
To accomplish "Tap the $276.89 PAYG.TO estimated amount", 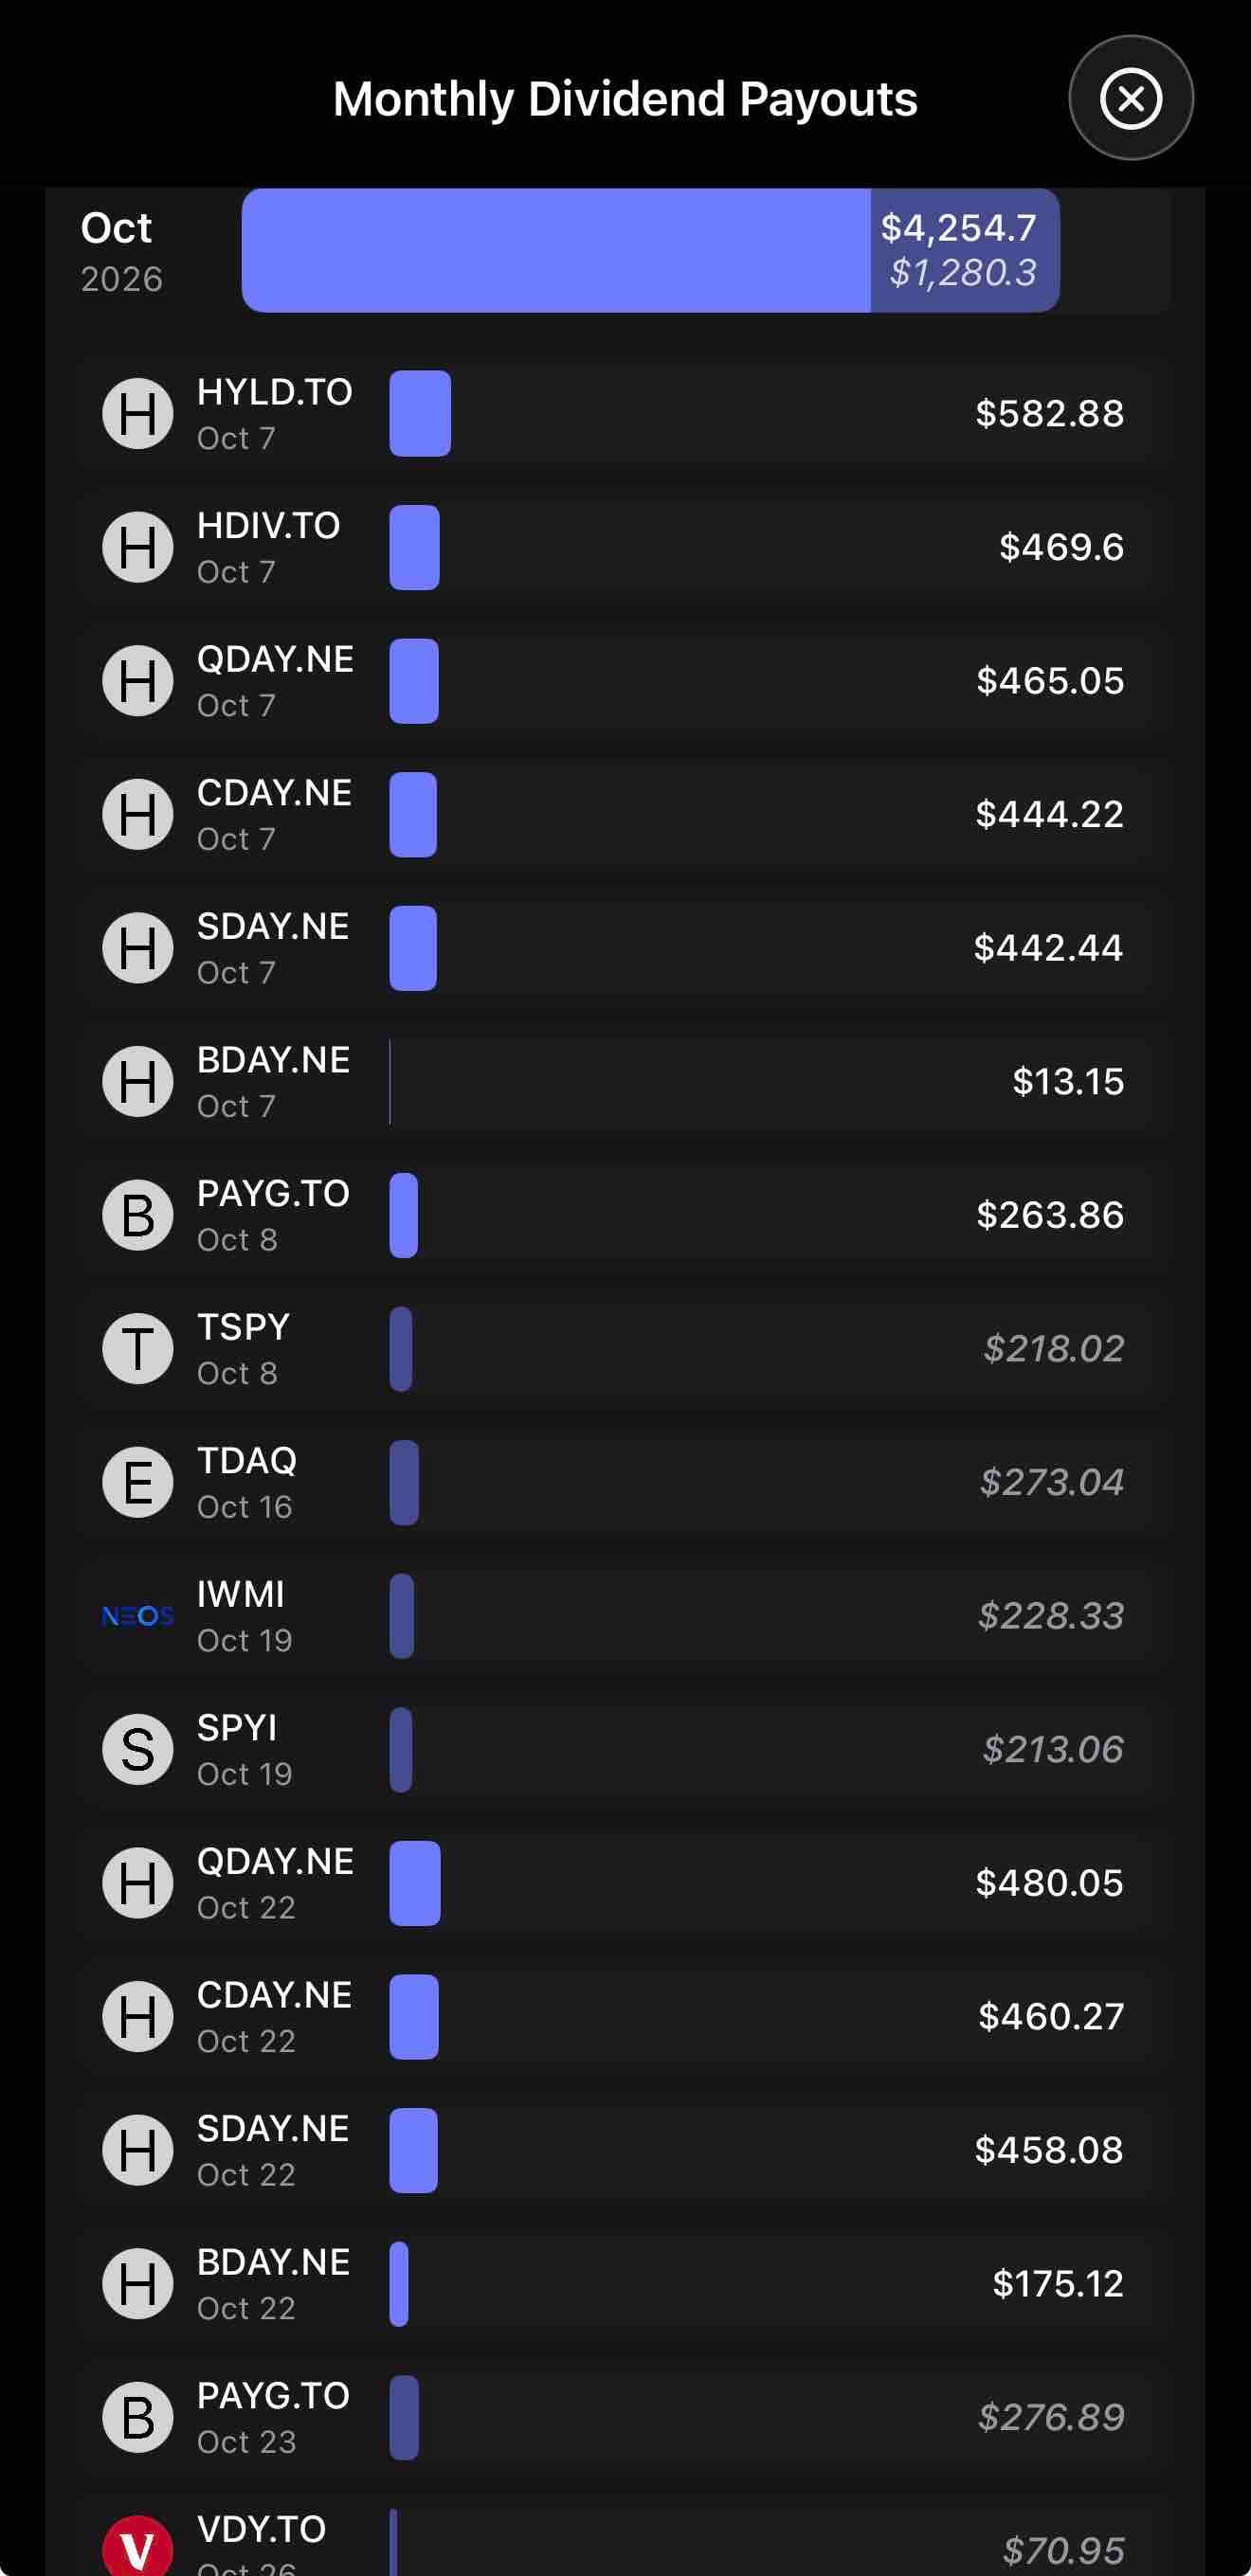I will tap(1051, 2417).
